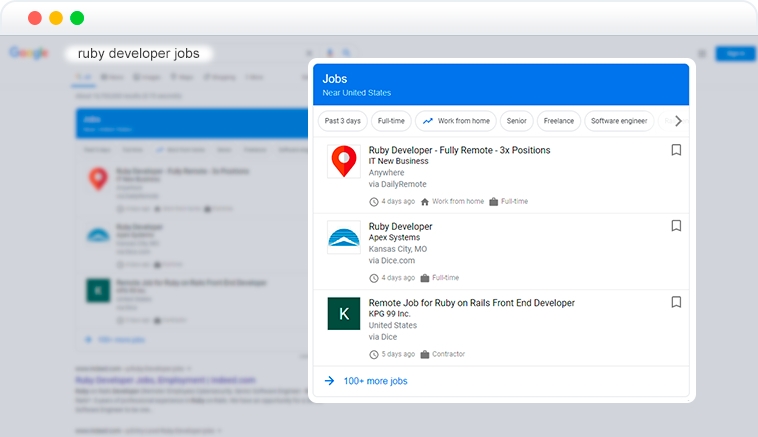Click the Google logo
Screen dimensions: 758x437
(29, 53)
